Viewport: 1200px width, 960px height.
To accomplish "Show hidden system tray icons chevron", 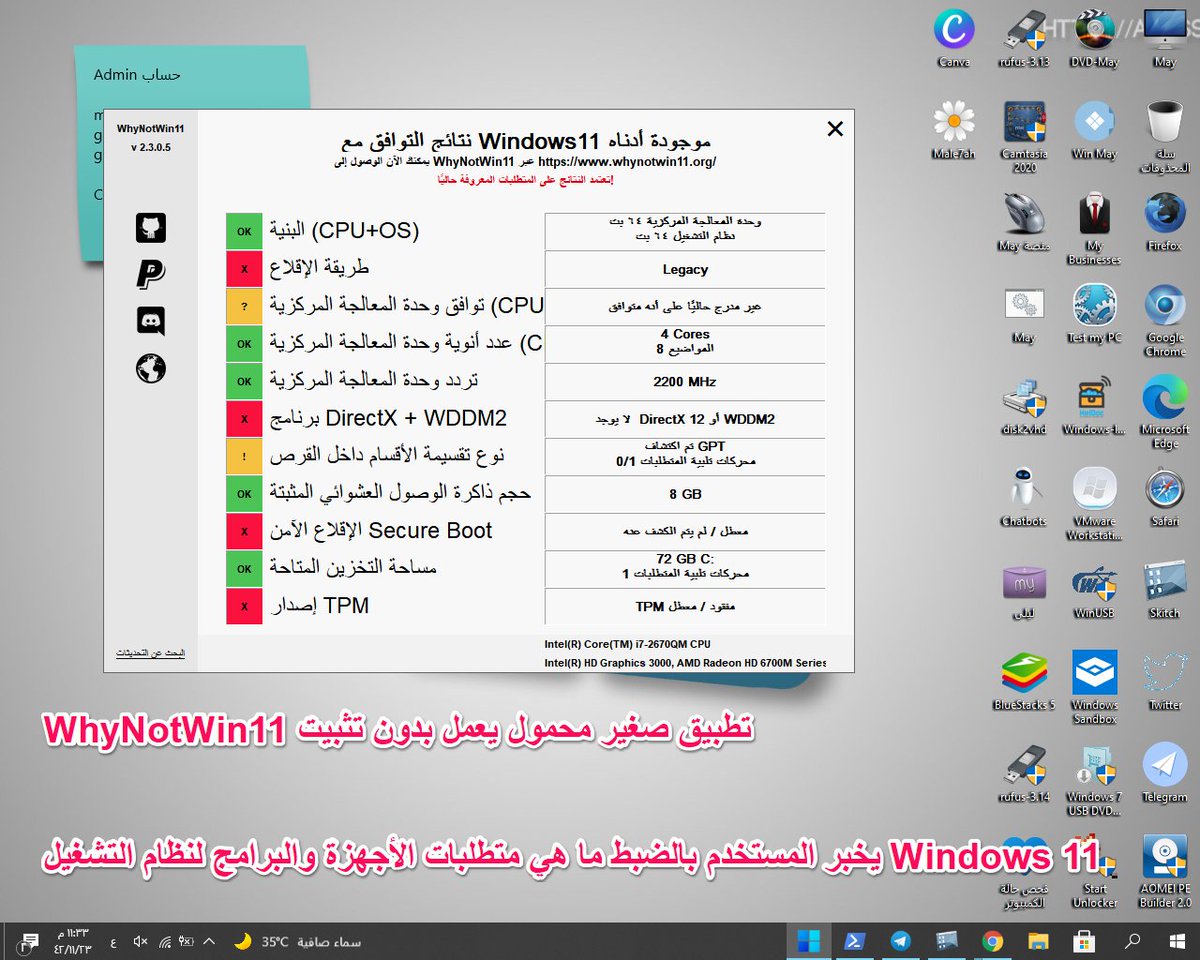I will 209,941.
